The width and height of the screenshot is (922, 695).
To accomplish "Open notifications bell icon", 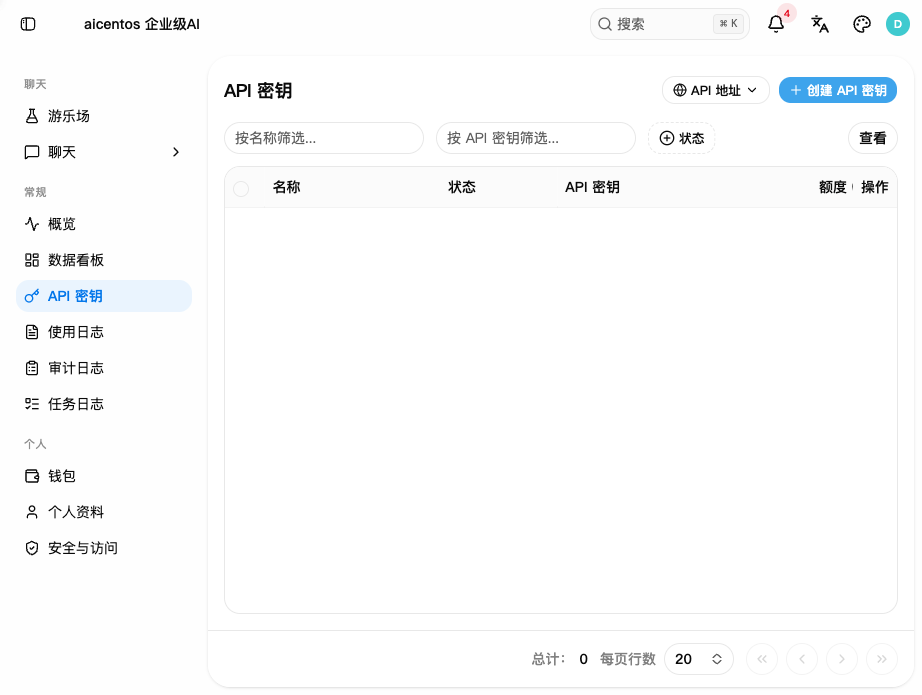I will pos(776,24).
